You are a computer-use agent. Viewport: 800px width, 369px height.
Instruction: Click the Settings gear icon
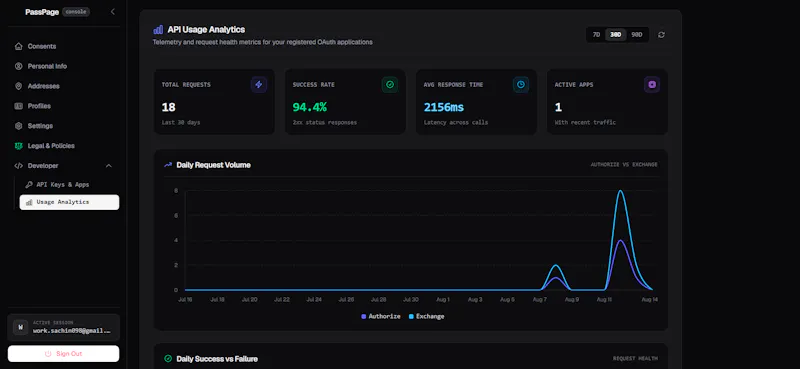tap(18, 126)
